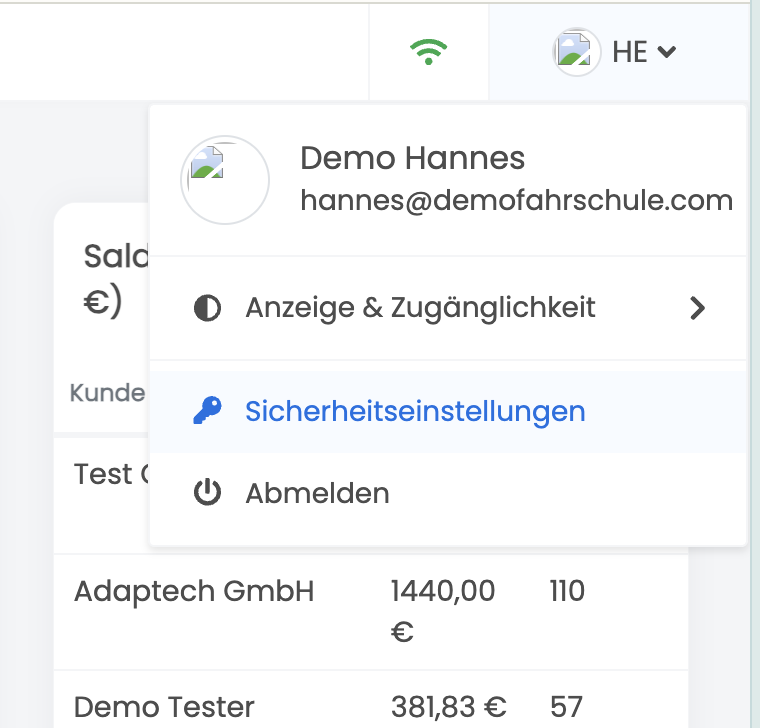Collapse the user menu using the HE chevron
The height and width of the screenshot is (728, 760).
(667, 52)
